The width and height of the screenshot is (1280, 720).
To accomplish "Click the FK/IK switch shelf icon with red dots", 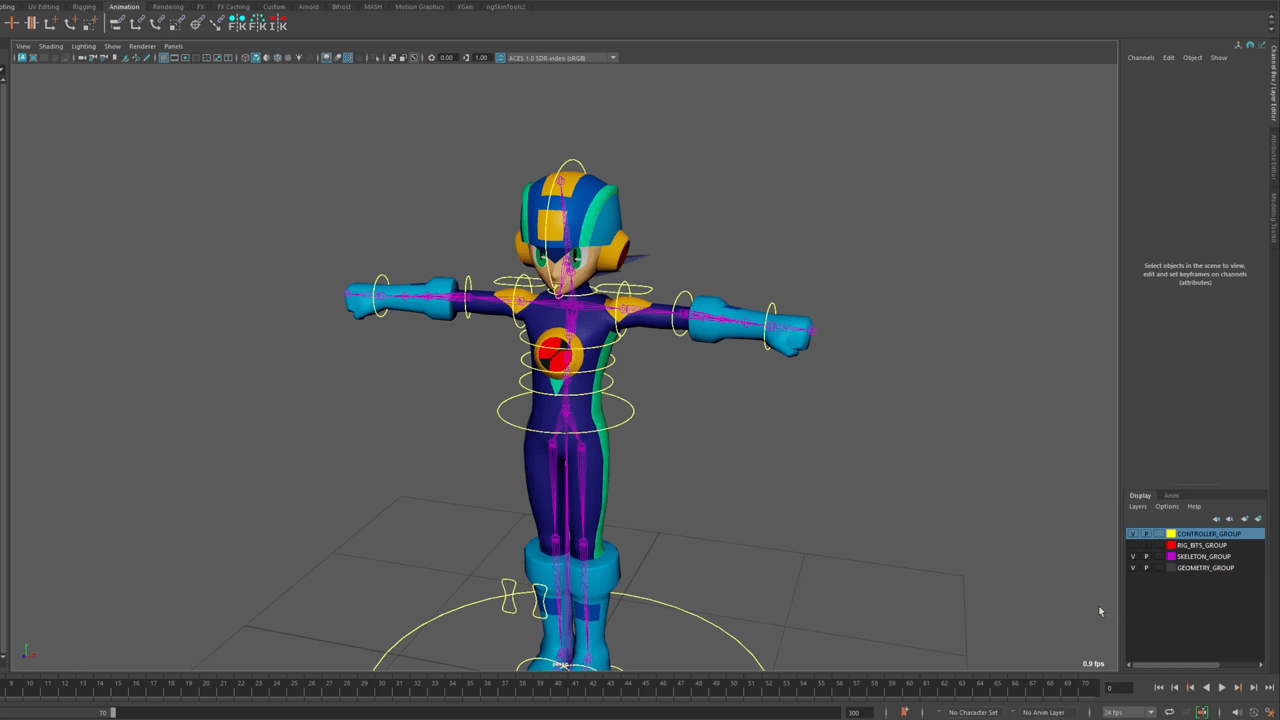I will (x=276, y=23).
